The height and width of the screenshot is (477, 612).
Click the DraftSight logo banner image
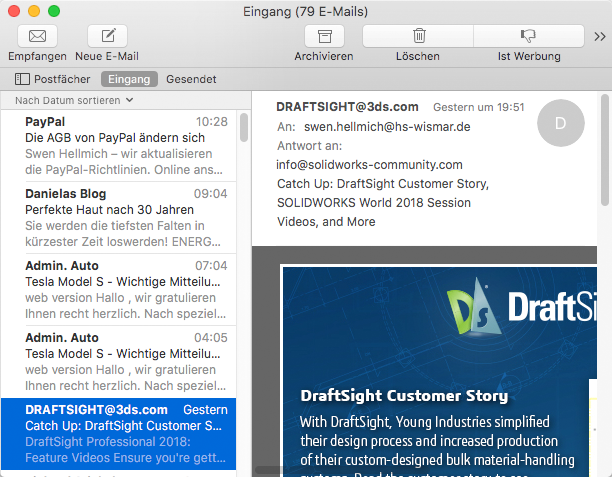[x=522, y=307]
